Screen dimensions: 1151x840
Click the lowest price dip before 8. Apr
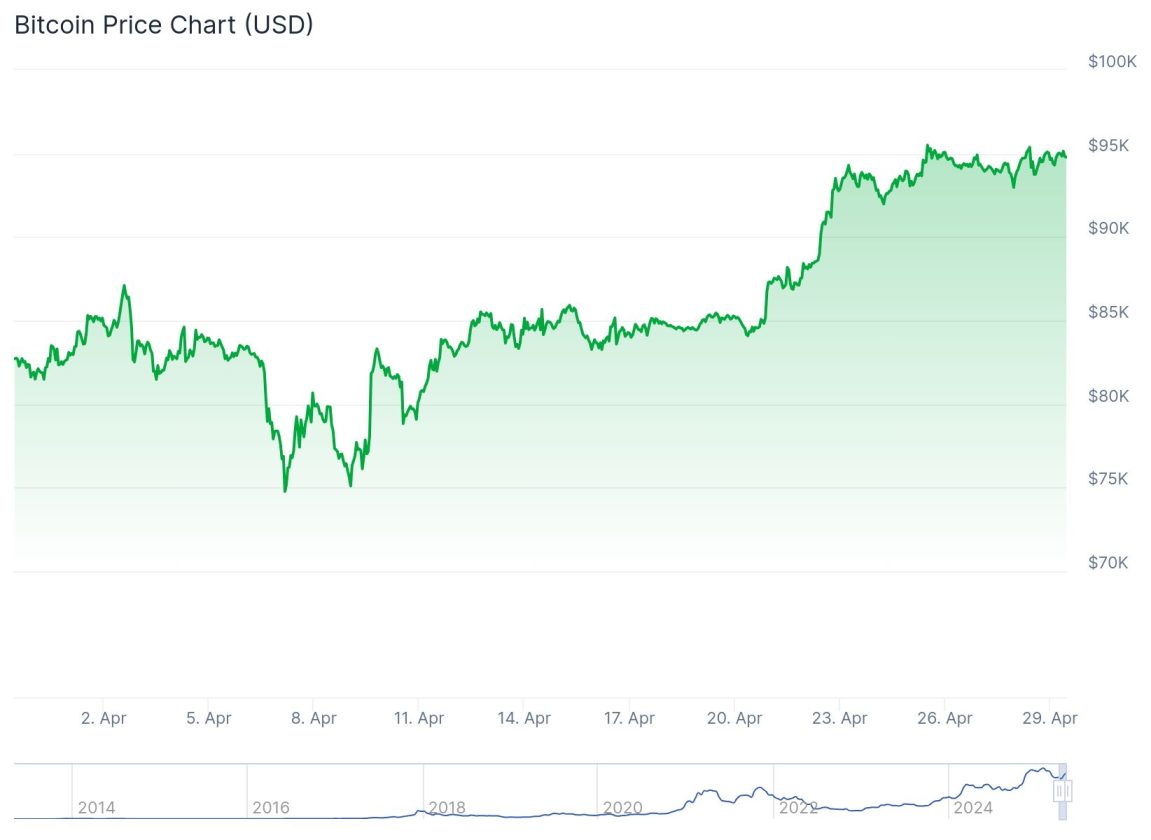tap(285, 491)
